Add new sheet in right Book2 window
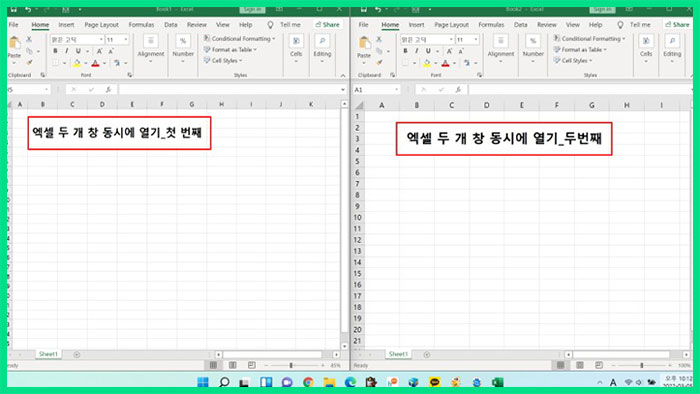Viewport: 700px width, 394px height. (x=427, y=355)
